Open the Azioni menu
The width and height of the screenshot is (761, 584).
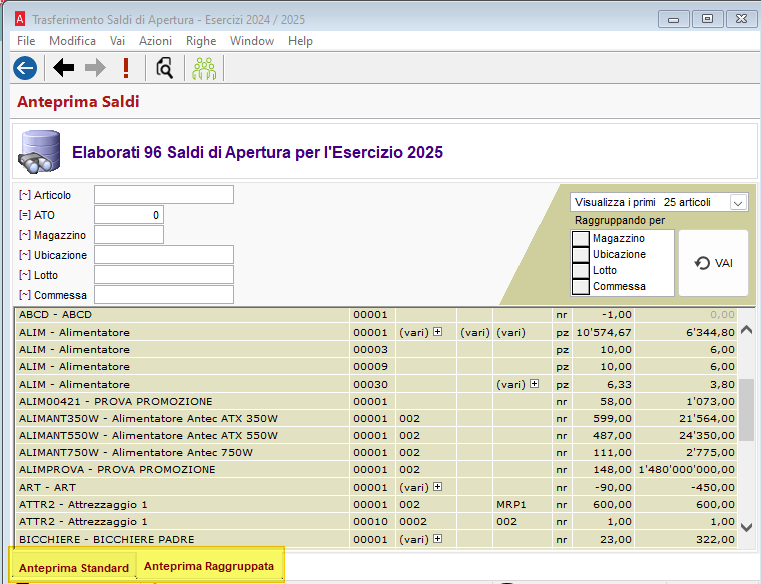pos(155,41)
